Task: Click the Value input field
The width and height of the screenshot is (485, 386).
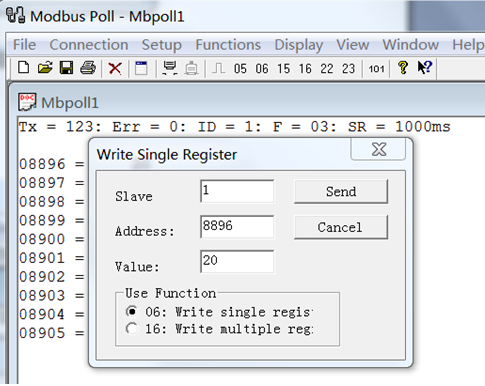Action: tap(237, 261)
